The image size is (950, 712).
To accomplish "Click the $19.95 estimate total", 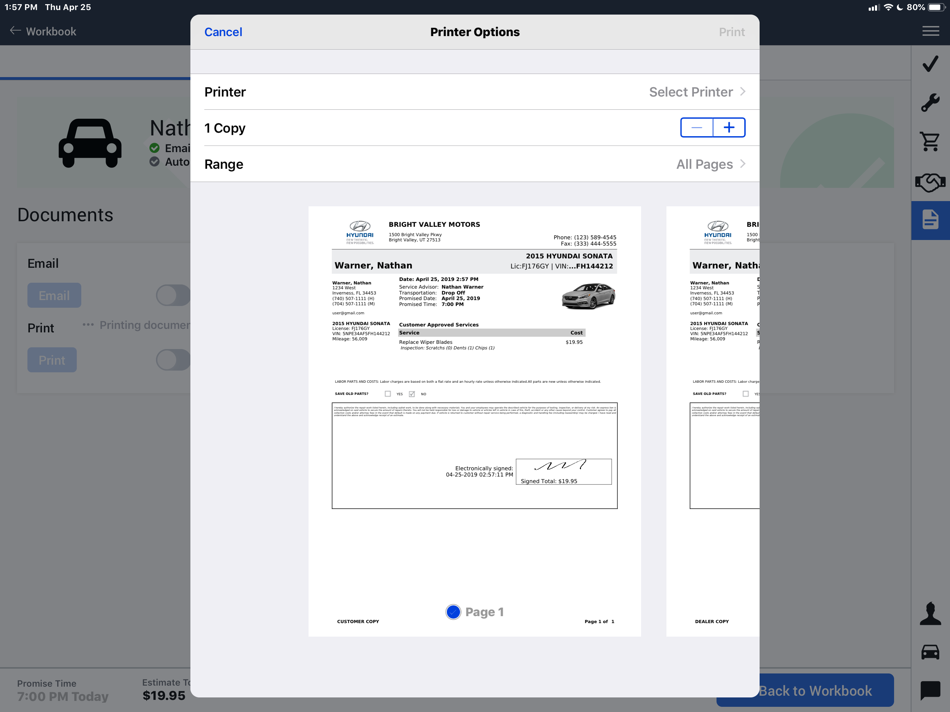I will pyautogui.click(x=164, y=696).
